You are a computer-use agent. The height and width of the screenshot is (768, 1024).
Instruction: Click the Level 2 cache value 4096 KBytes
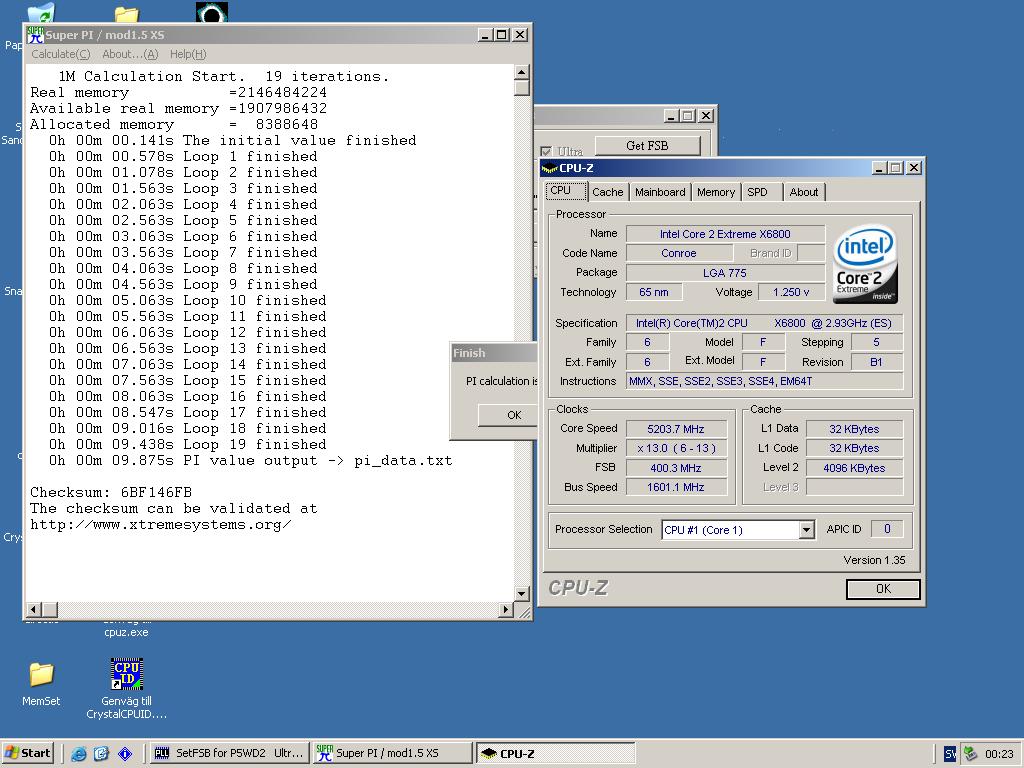point(854,468)
